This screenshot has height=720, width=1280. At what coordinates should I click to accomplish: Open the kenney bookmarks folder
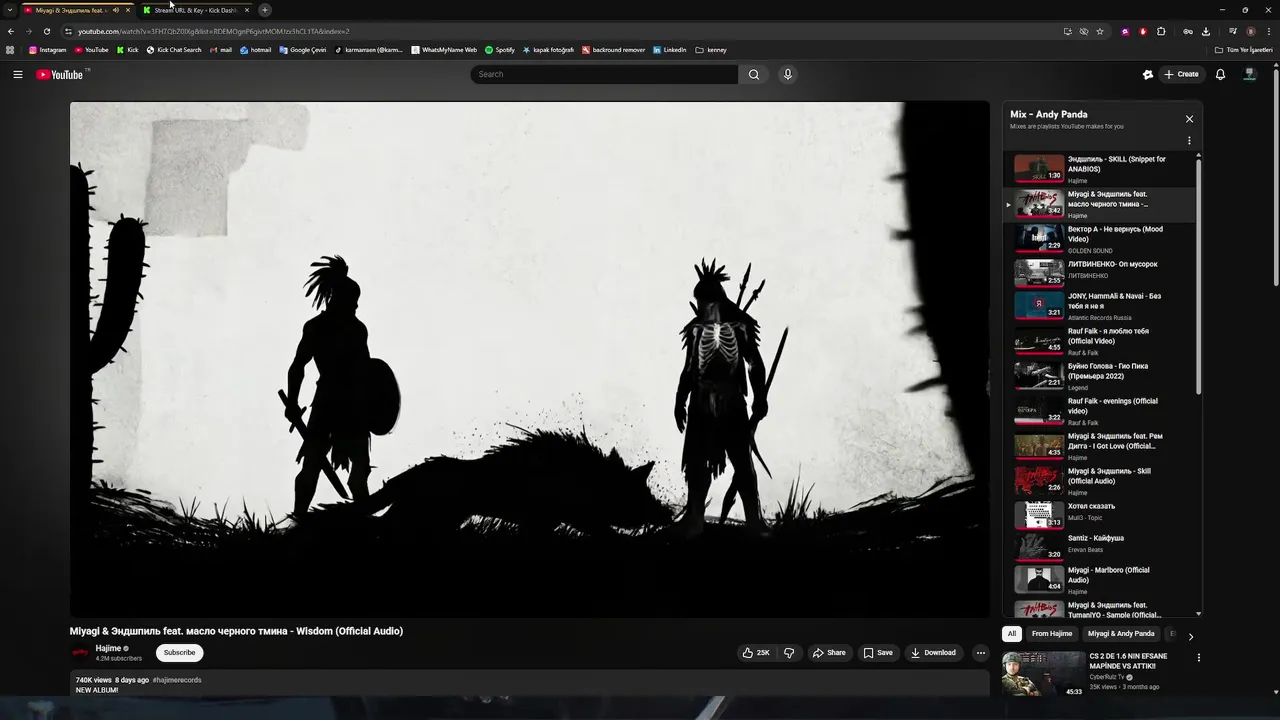click(x=711, y=50)
